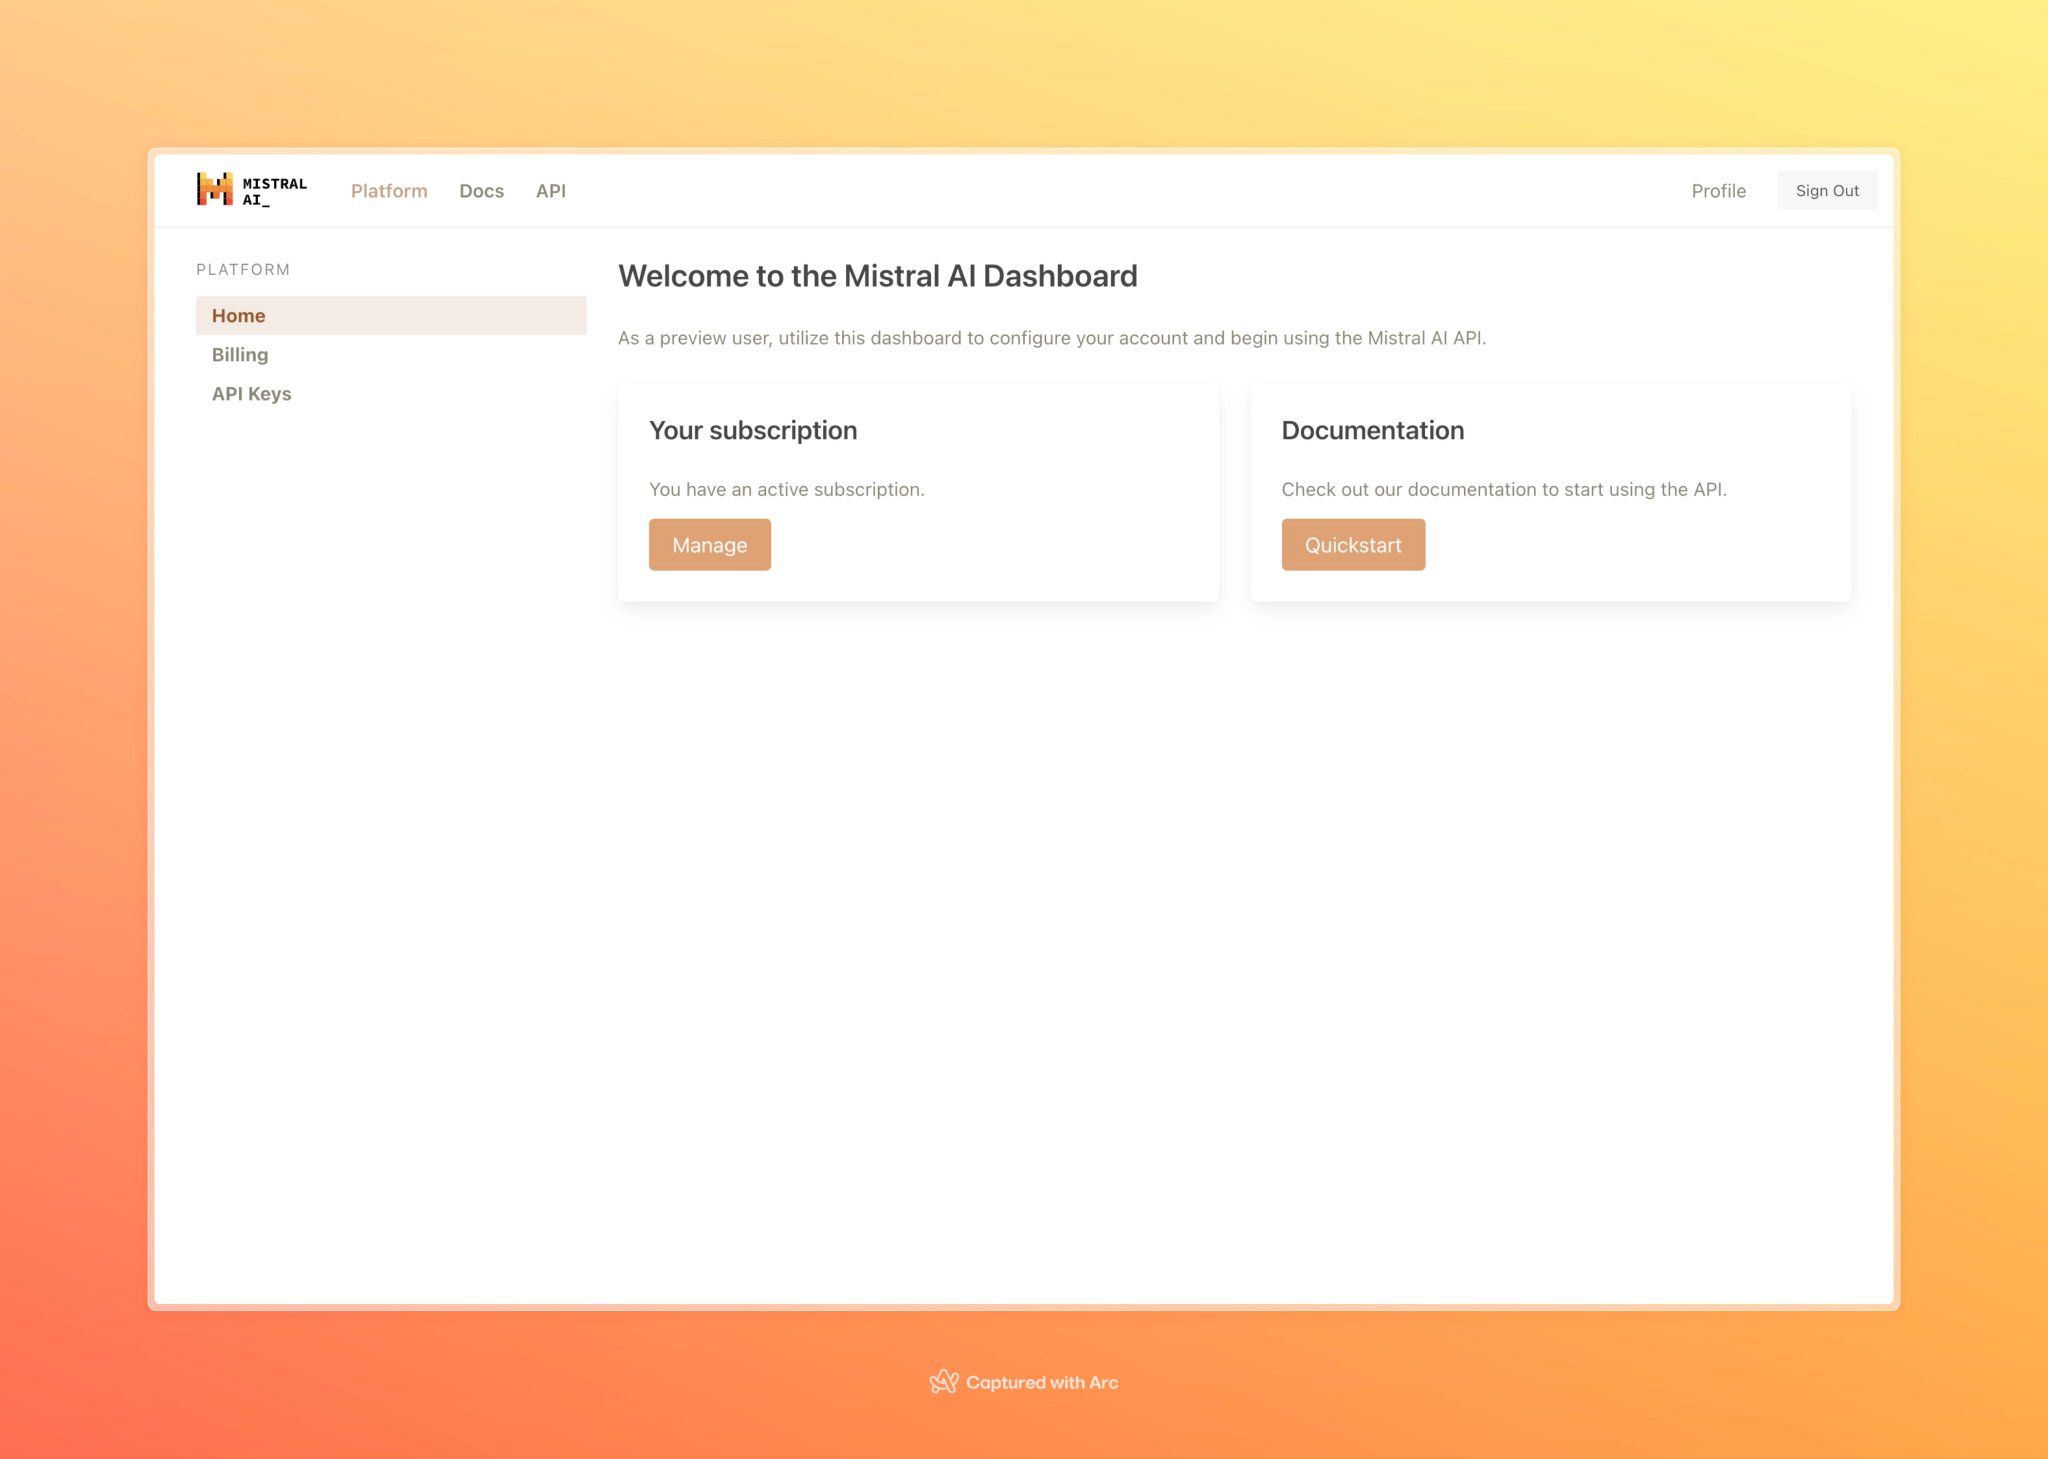This screenshot has height=1459, width=2048.
Task: Go to Profile page
Action: (x=1718, y=191)
